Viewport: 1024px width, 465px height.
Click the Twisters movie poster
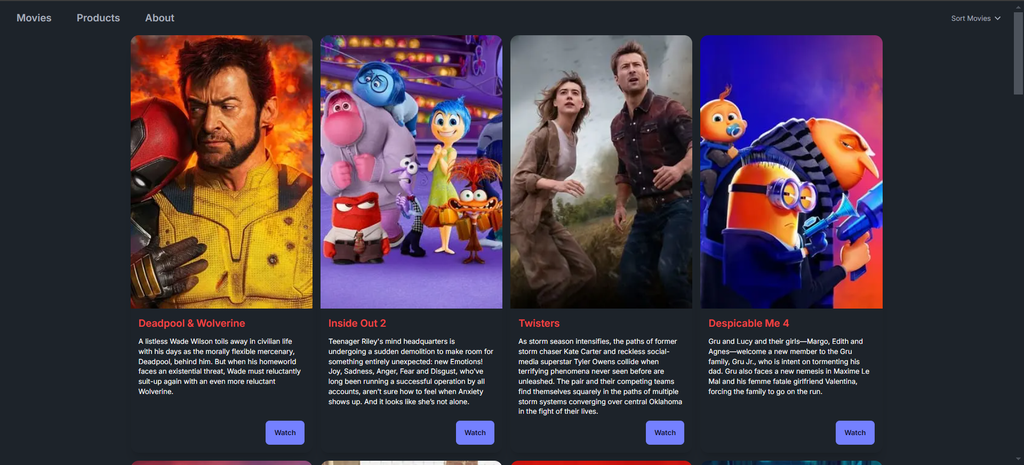tap(601, 172)
